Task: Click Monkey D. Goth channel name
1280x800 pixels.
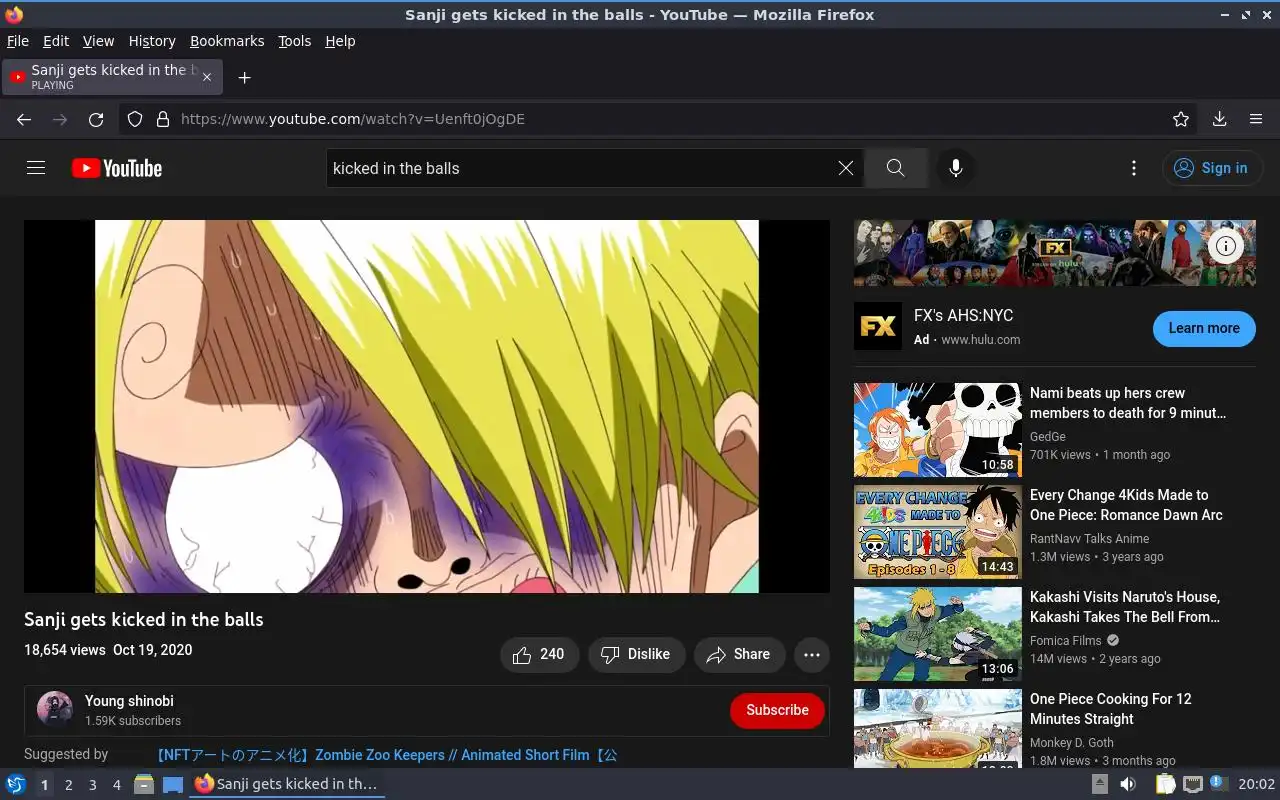Action: tap(1071, 743)
